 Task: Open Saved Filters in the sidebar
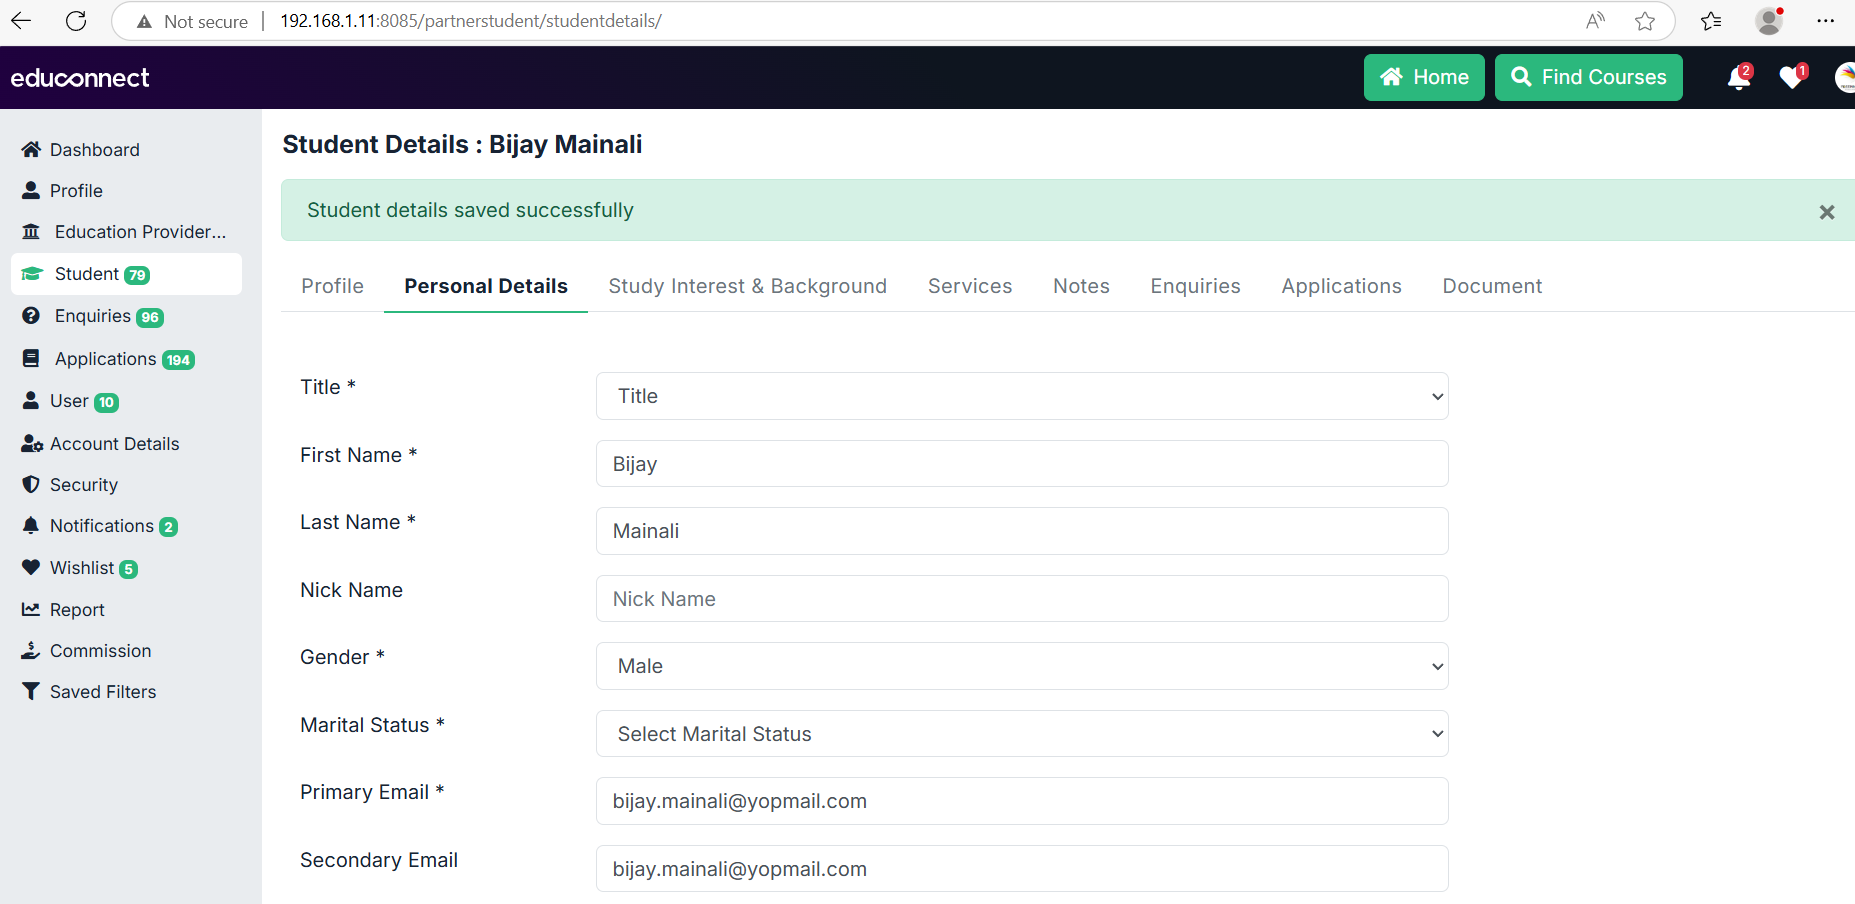102,692
